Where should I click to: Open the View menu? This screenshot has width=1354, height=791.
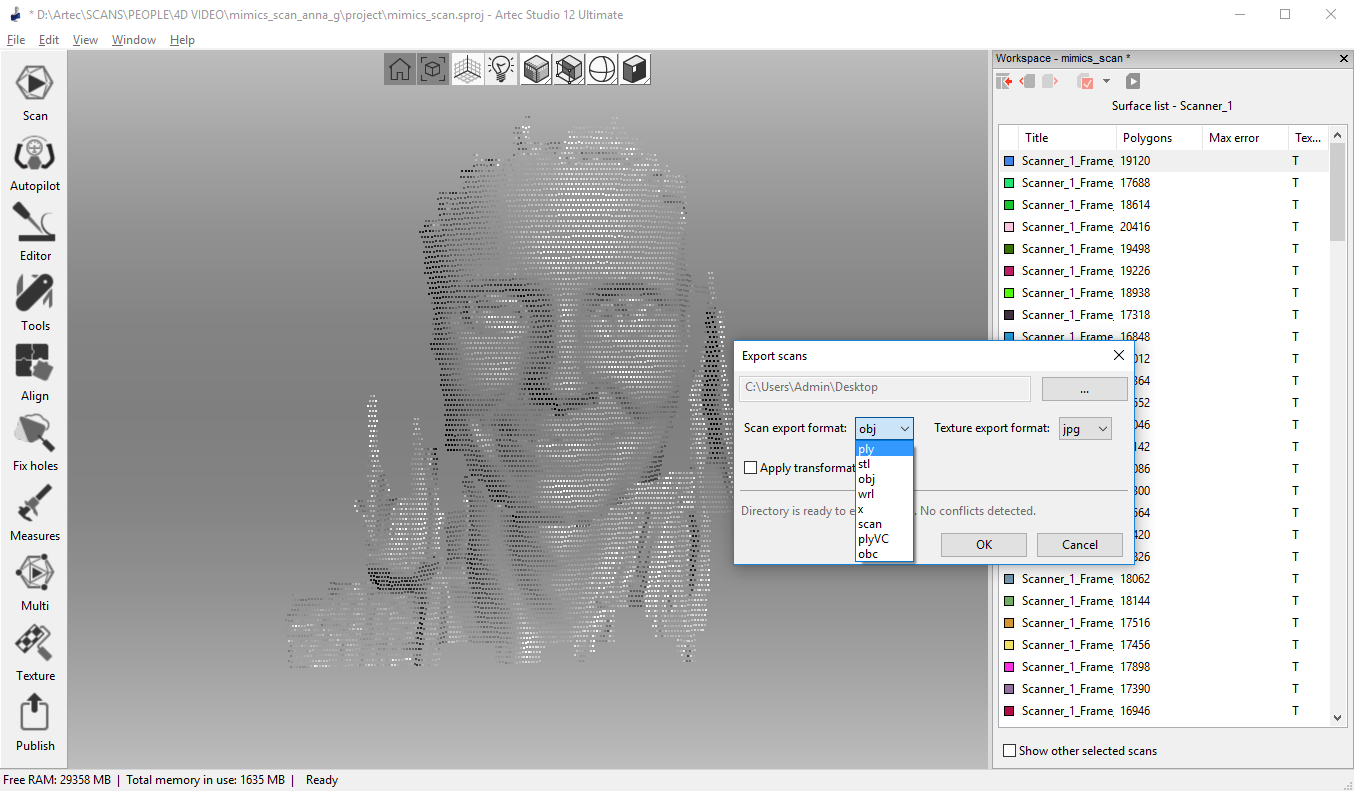[86, 40]
